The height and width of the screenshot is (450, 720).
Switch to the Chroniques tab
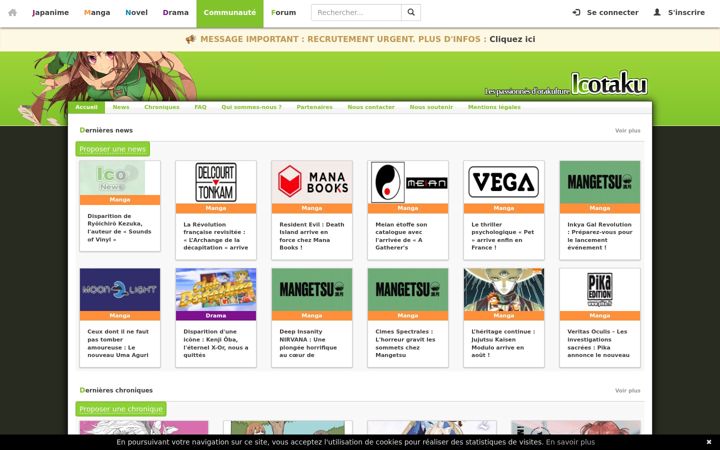tap(162, 107)
